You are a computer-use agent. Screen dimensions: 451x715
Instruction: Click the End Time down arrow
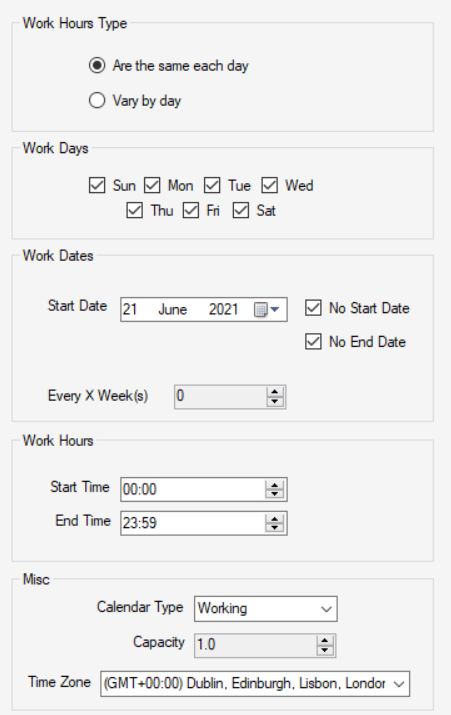pyautogui.click(x=275, y=528)
